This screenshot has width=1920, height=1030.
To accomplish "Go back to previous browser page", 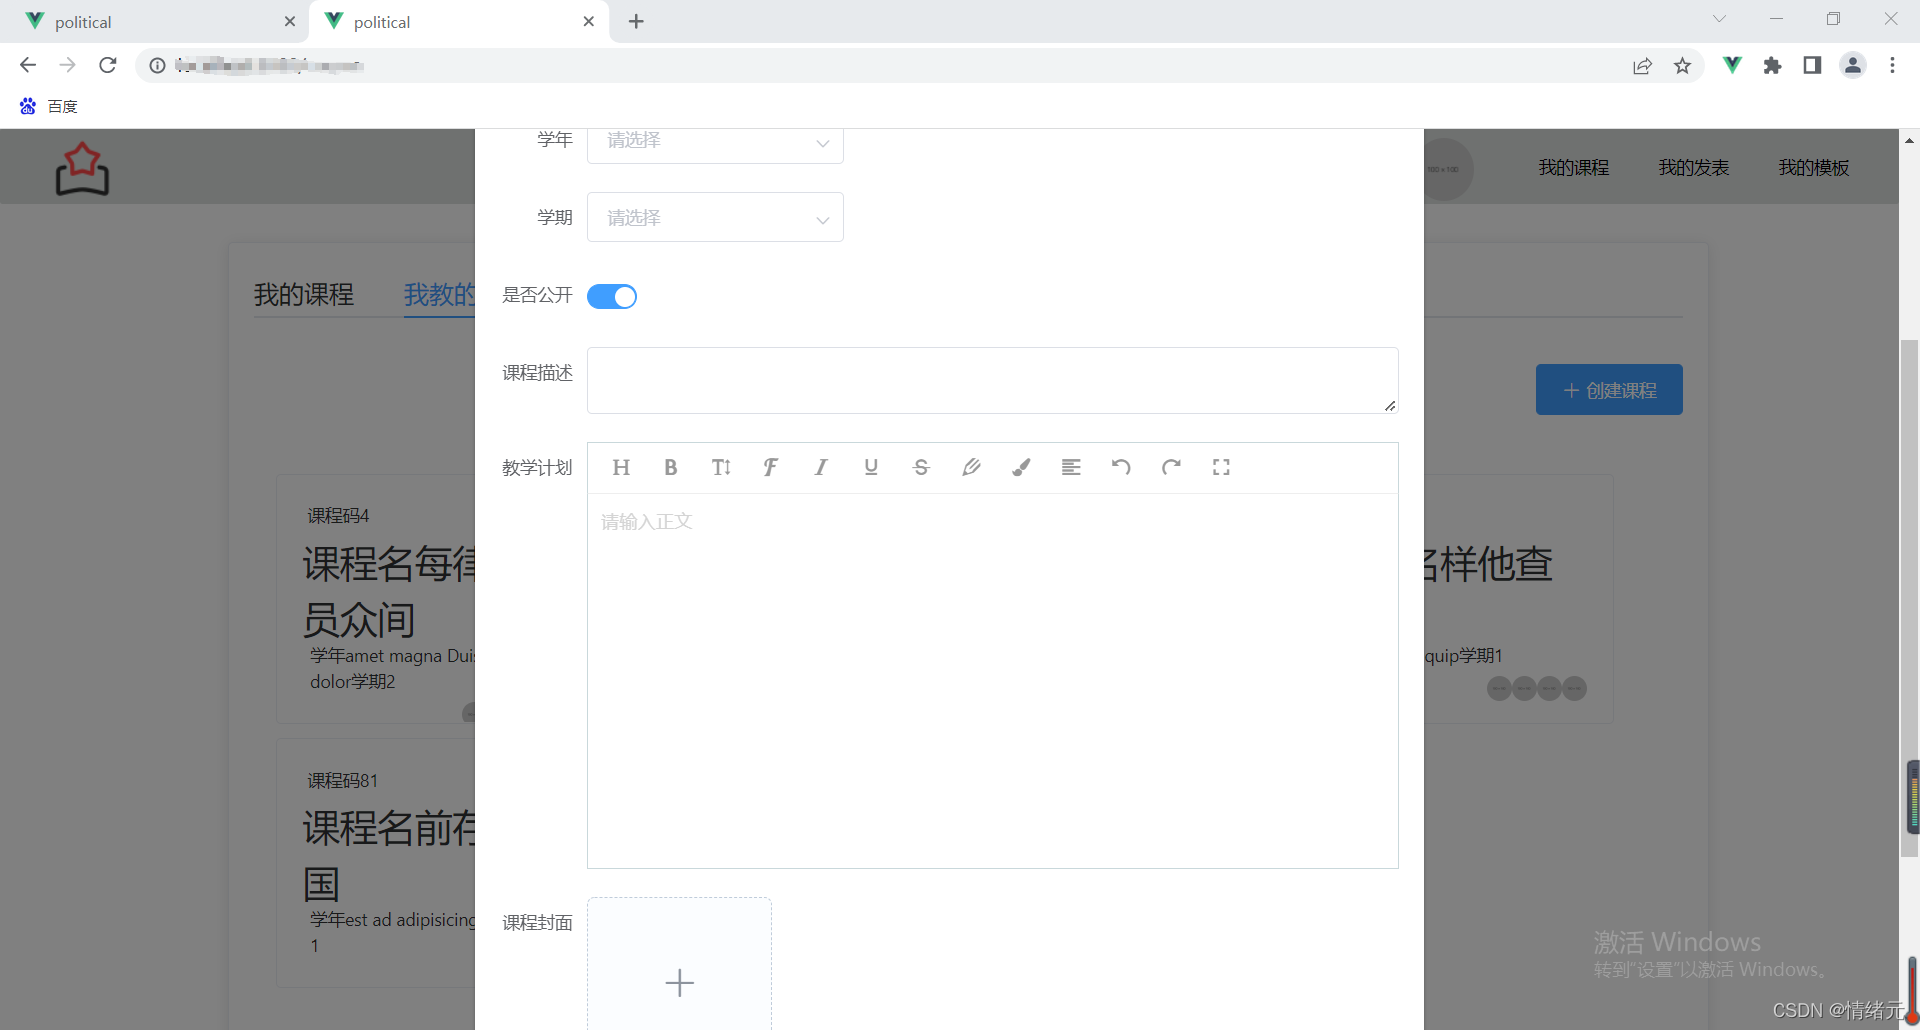I will tap(28, 65).
